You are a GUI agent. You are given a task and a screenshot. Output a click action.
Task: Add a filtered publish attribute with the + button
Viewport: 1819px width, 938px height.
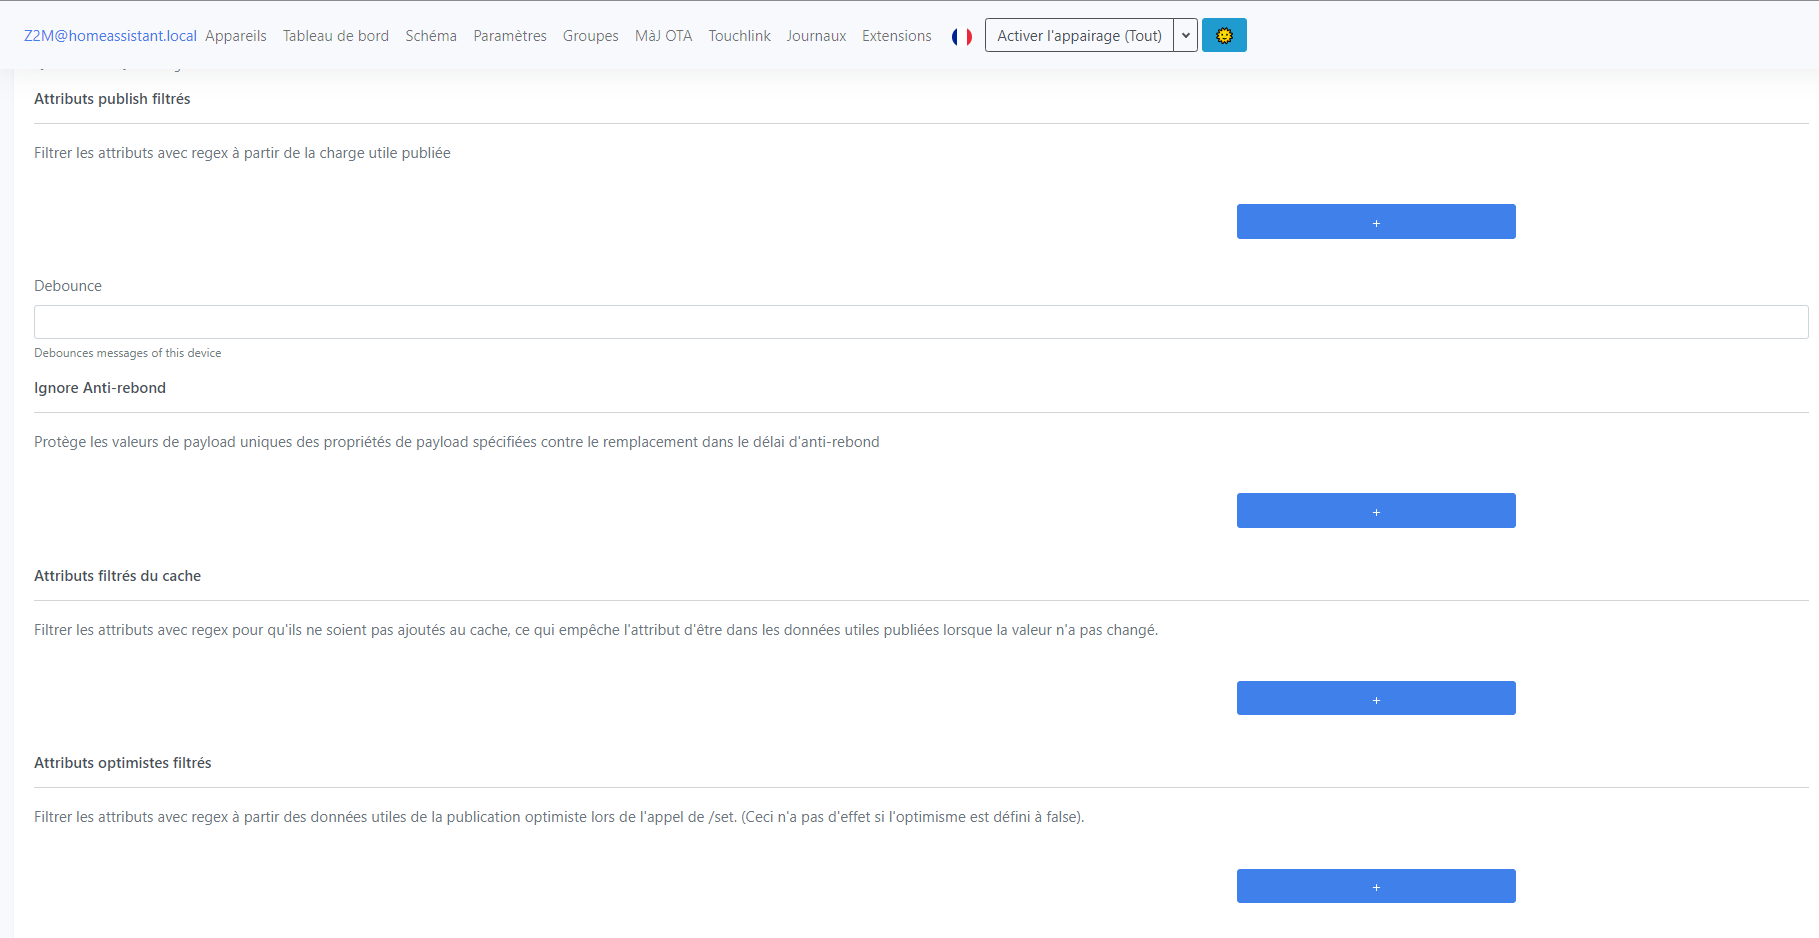[x=1375, y=221]
